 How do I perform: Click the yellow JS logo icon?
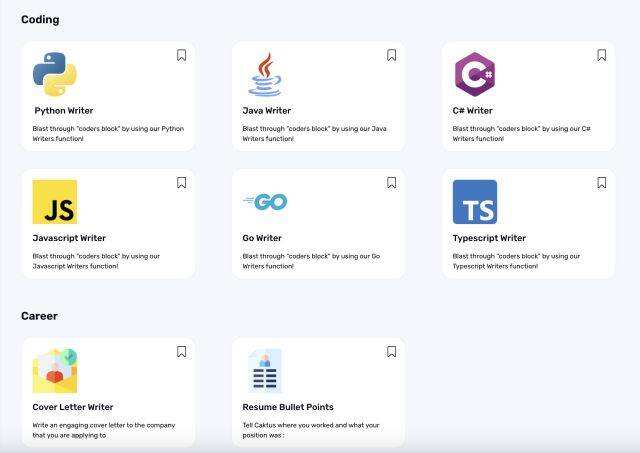click(x=54, y=202)
